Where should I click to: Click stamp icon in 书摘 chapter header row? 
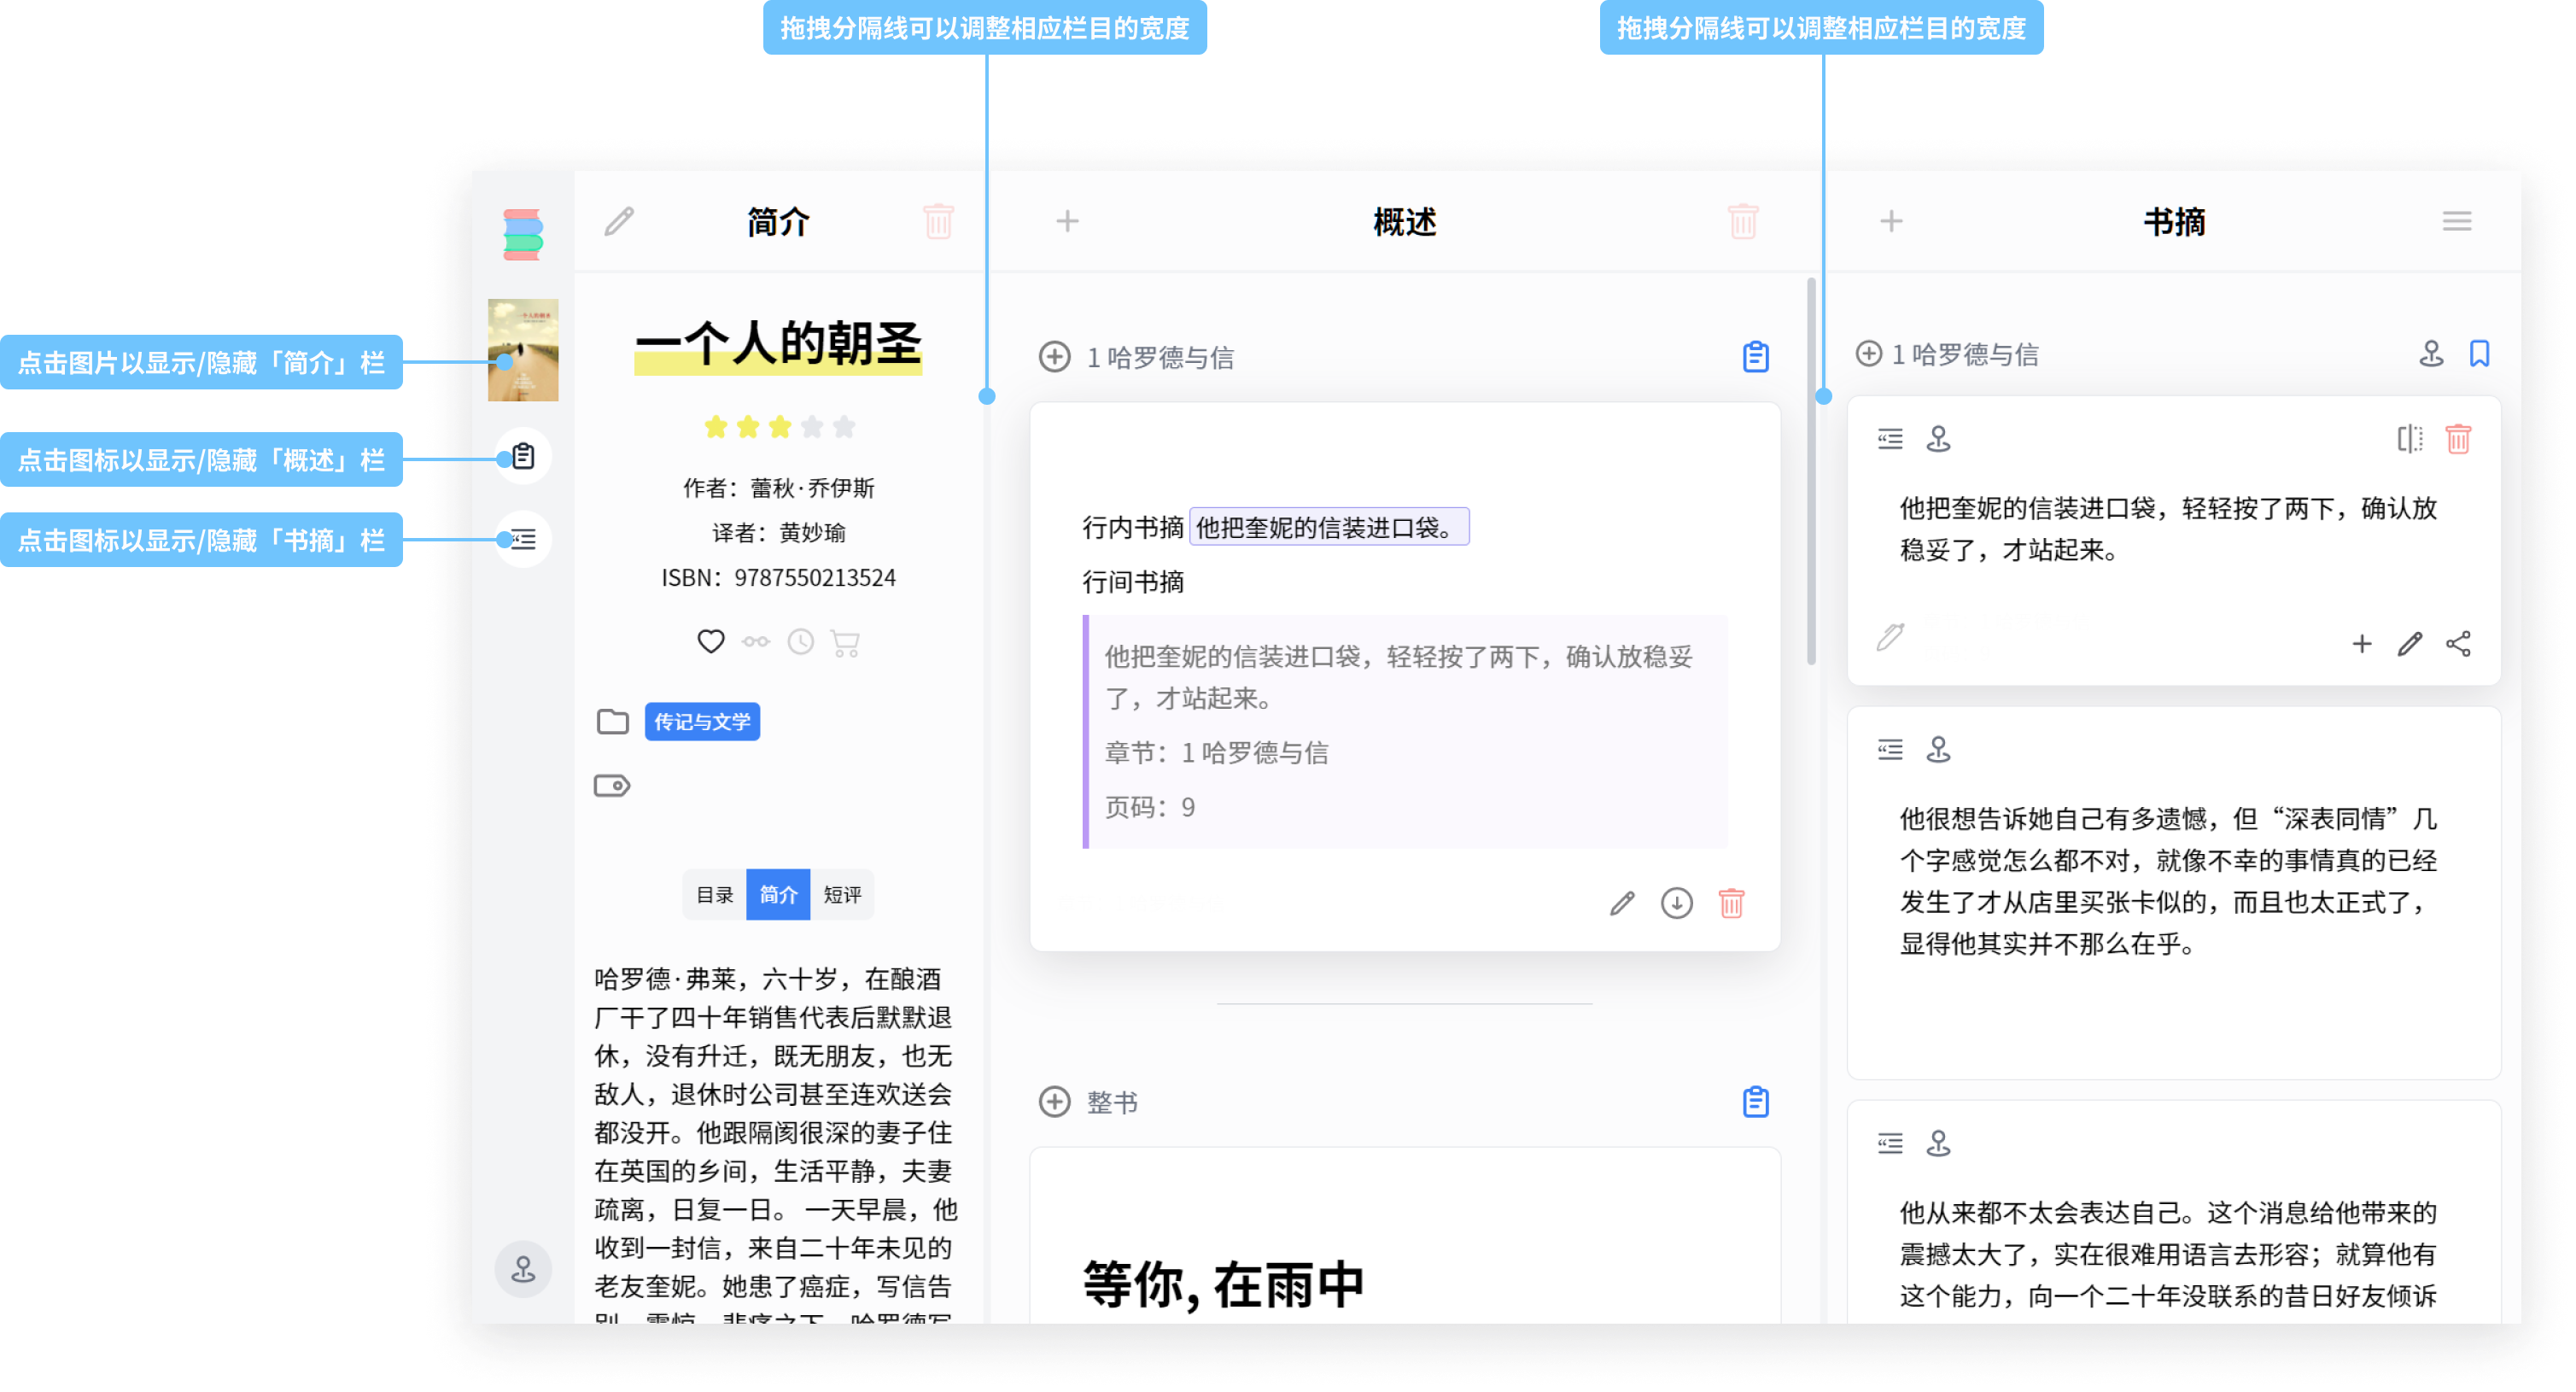pos(2431,353)
